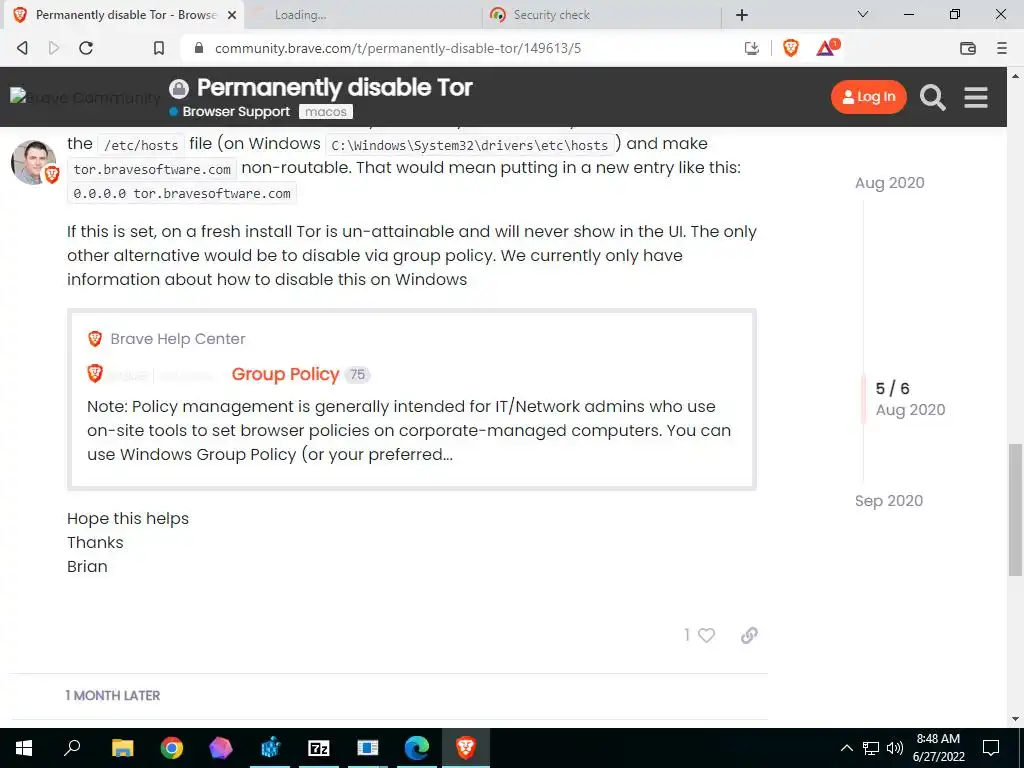Open Google Chrome from the taskbar
The height and width of the screenshot is (768, 1024).
pos(172,748)
